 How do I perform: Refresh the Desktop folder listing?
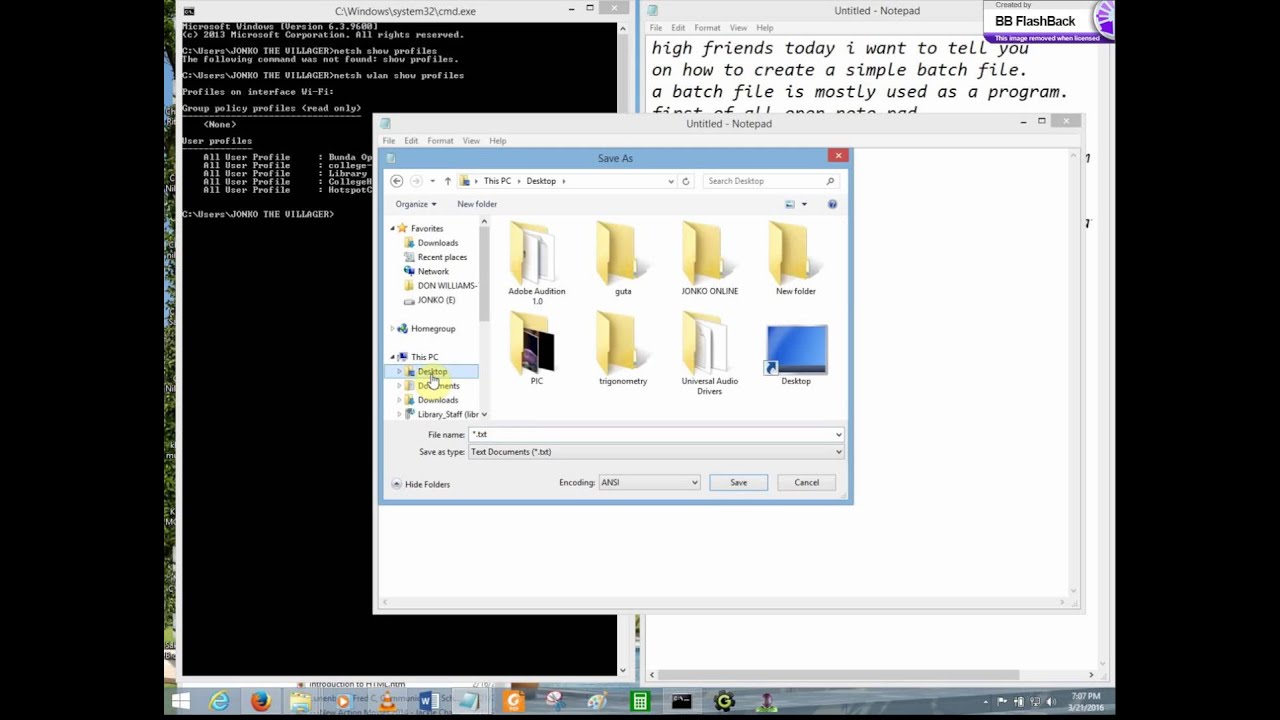(x=685, y=181)
